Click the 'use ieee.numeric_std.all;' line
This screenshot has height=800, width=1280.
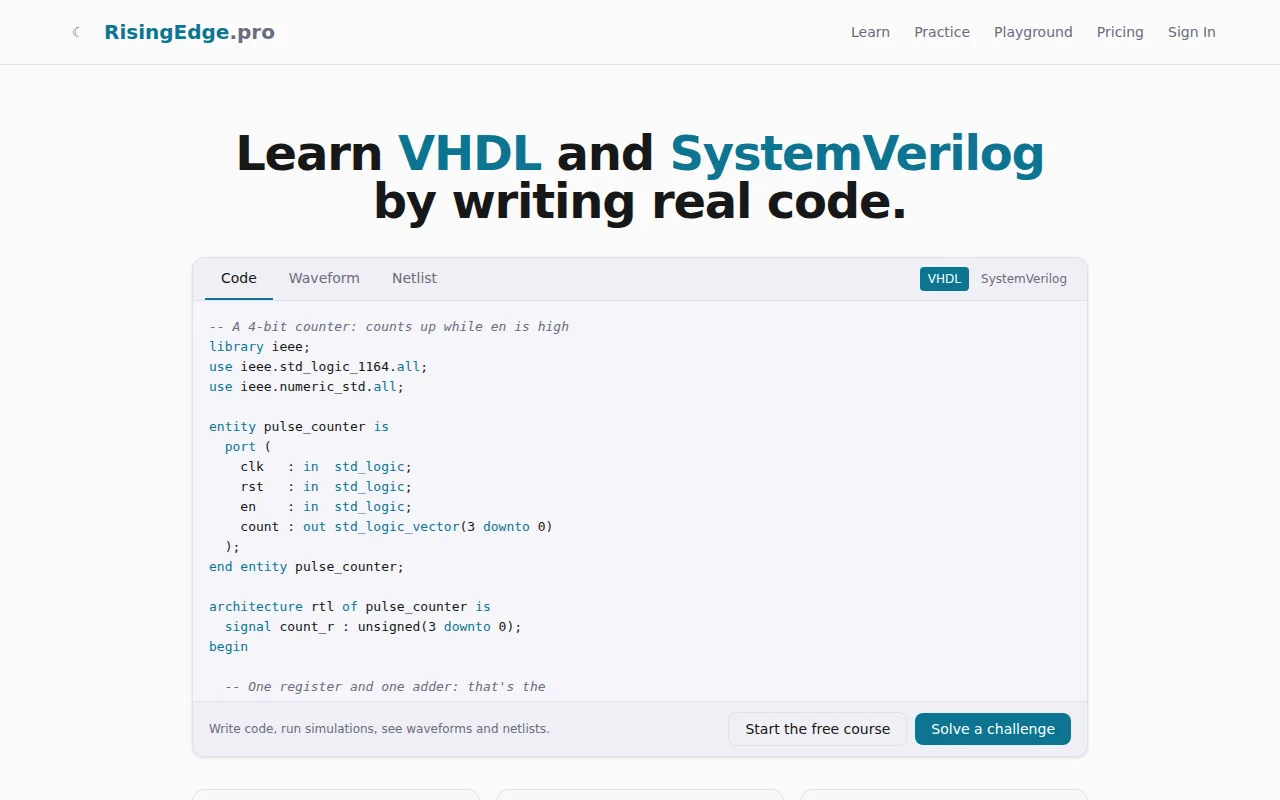pyautogui.click(x=307, y=387)
